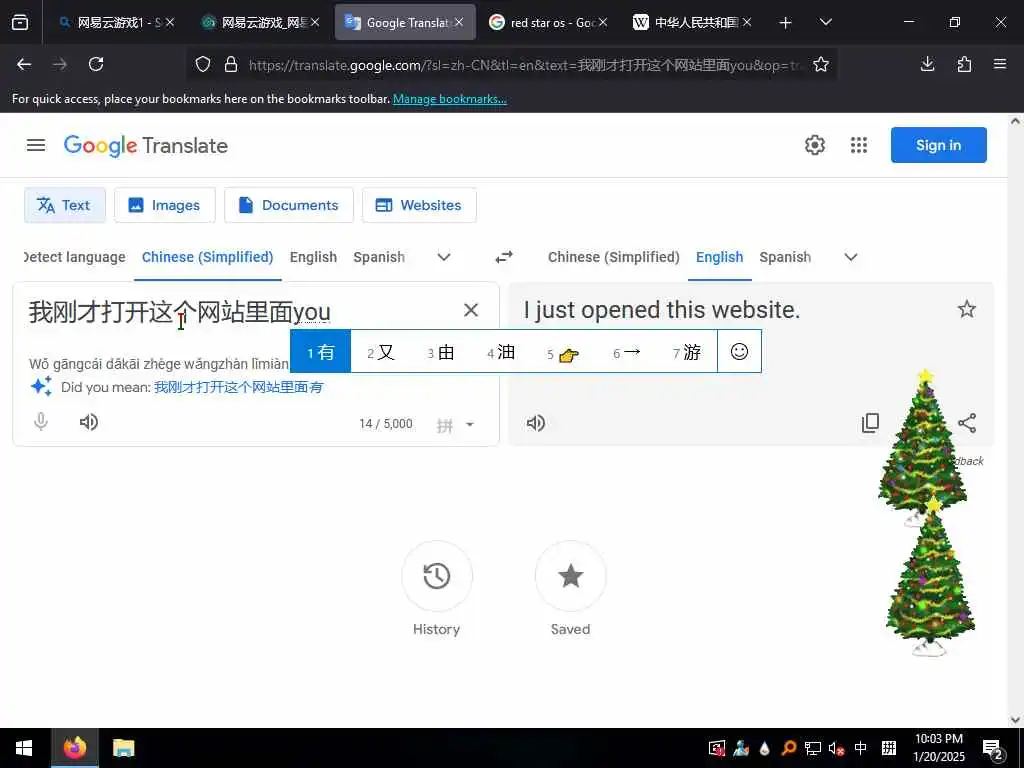
Task: Open File Explorer from taskbar
Action: (x=123, y=748)
